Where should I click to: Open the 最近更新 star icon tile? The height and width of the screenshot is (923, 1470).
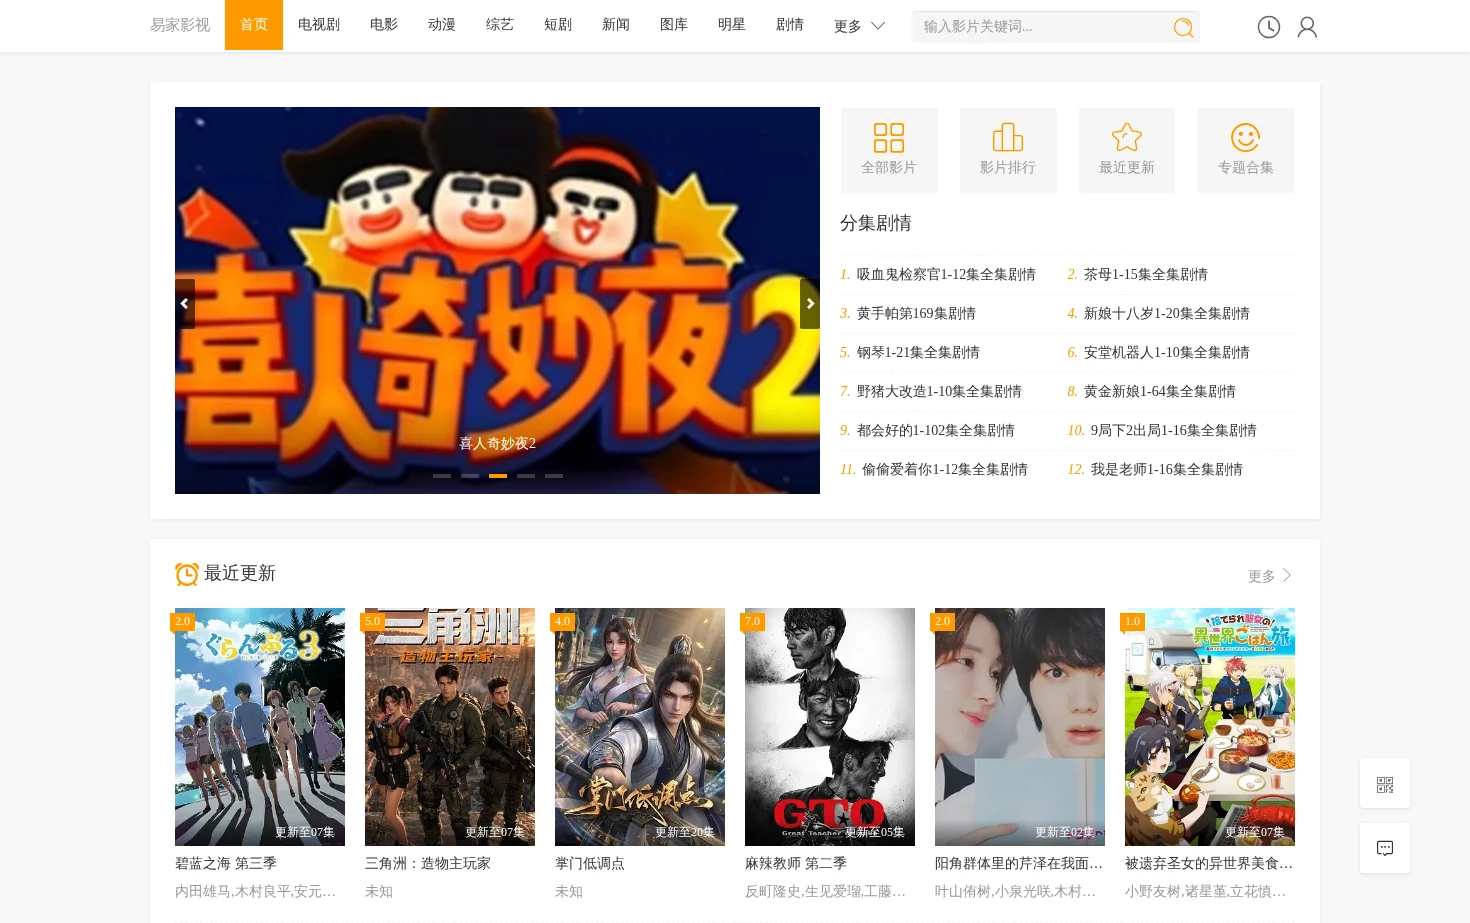tap(1127, 150)
